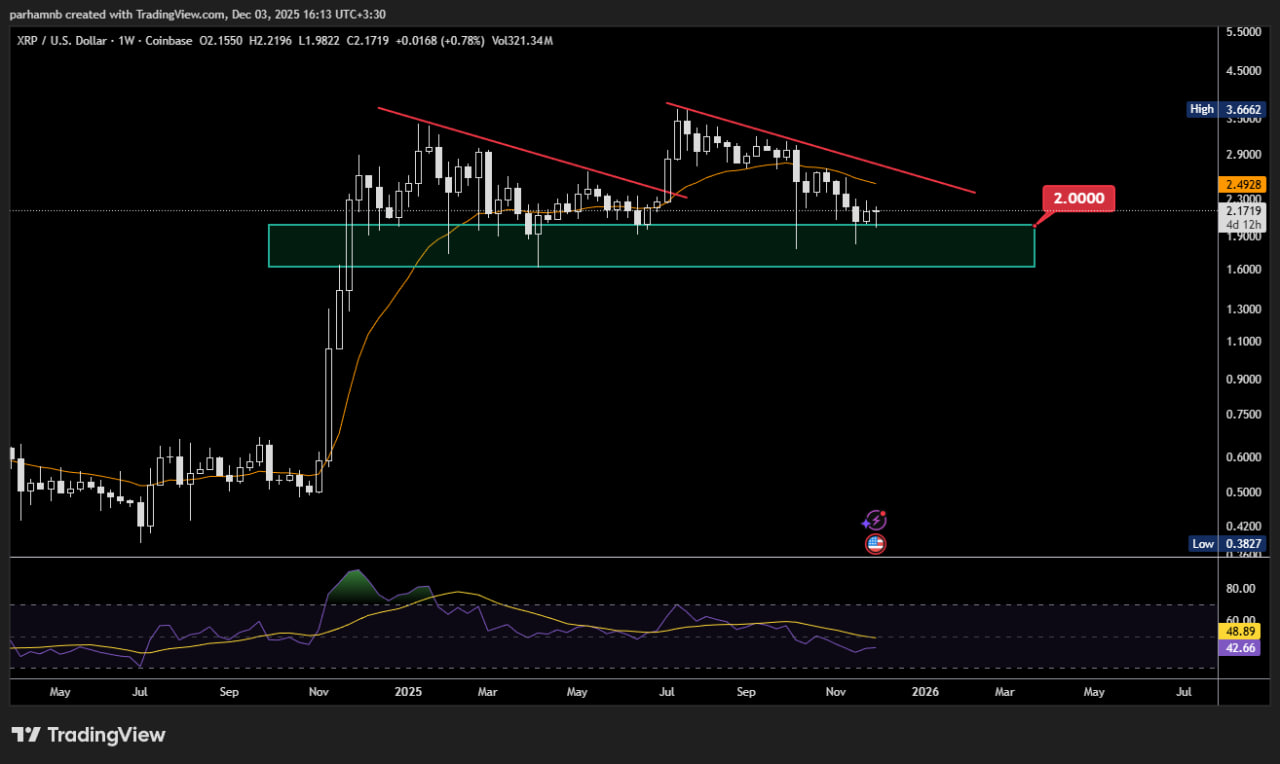
Task: Click the current price 2.1719 label
Action: 1242,211
